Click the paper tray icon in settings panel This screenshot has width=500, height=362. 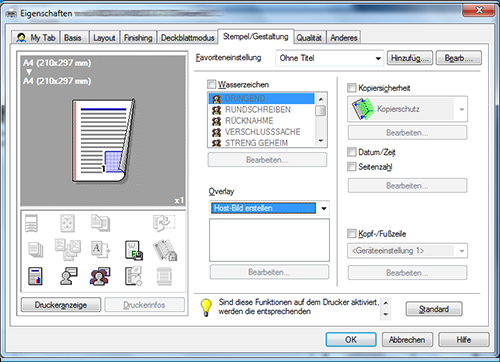coord(32,223)
